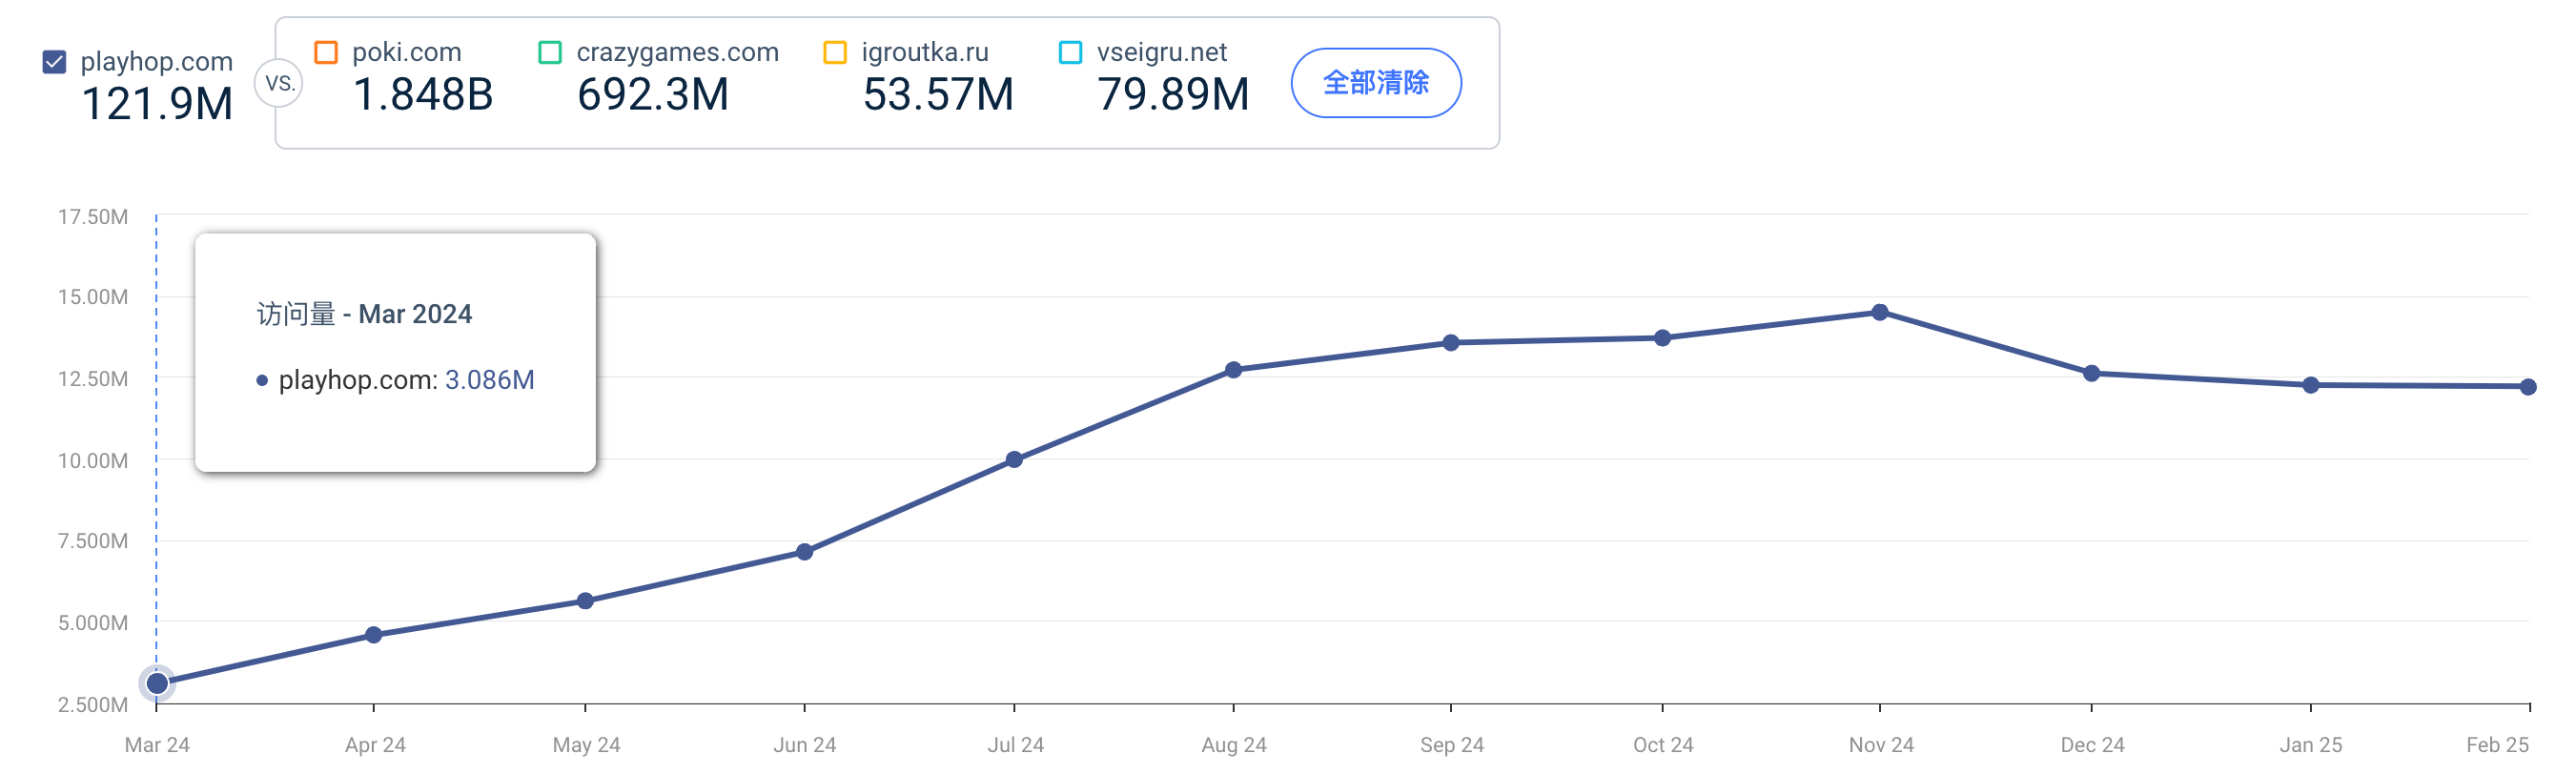Select the Mar 24 data point
The height and width of the screenshot is (774, 2576).
157,684
